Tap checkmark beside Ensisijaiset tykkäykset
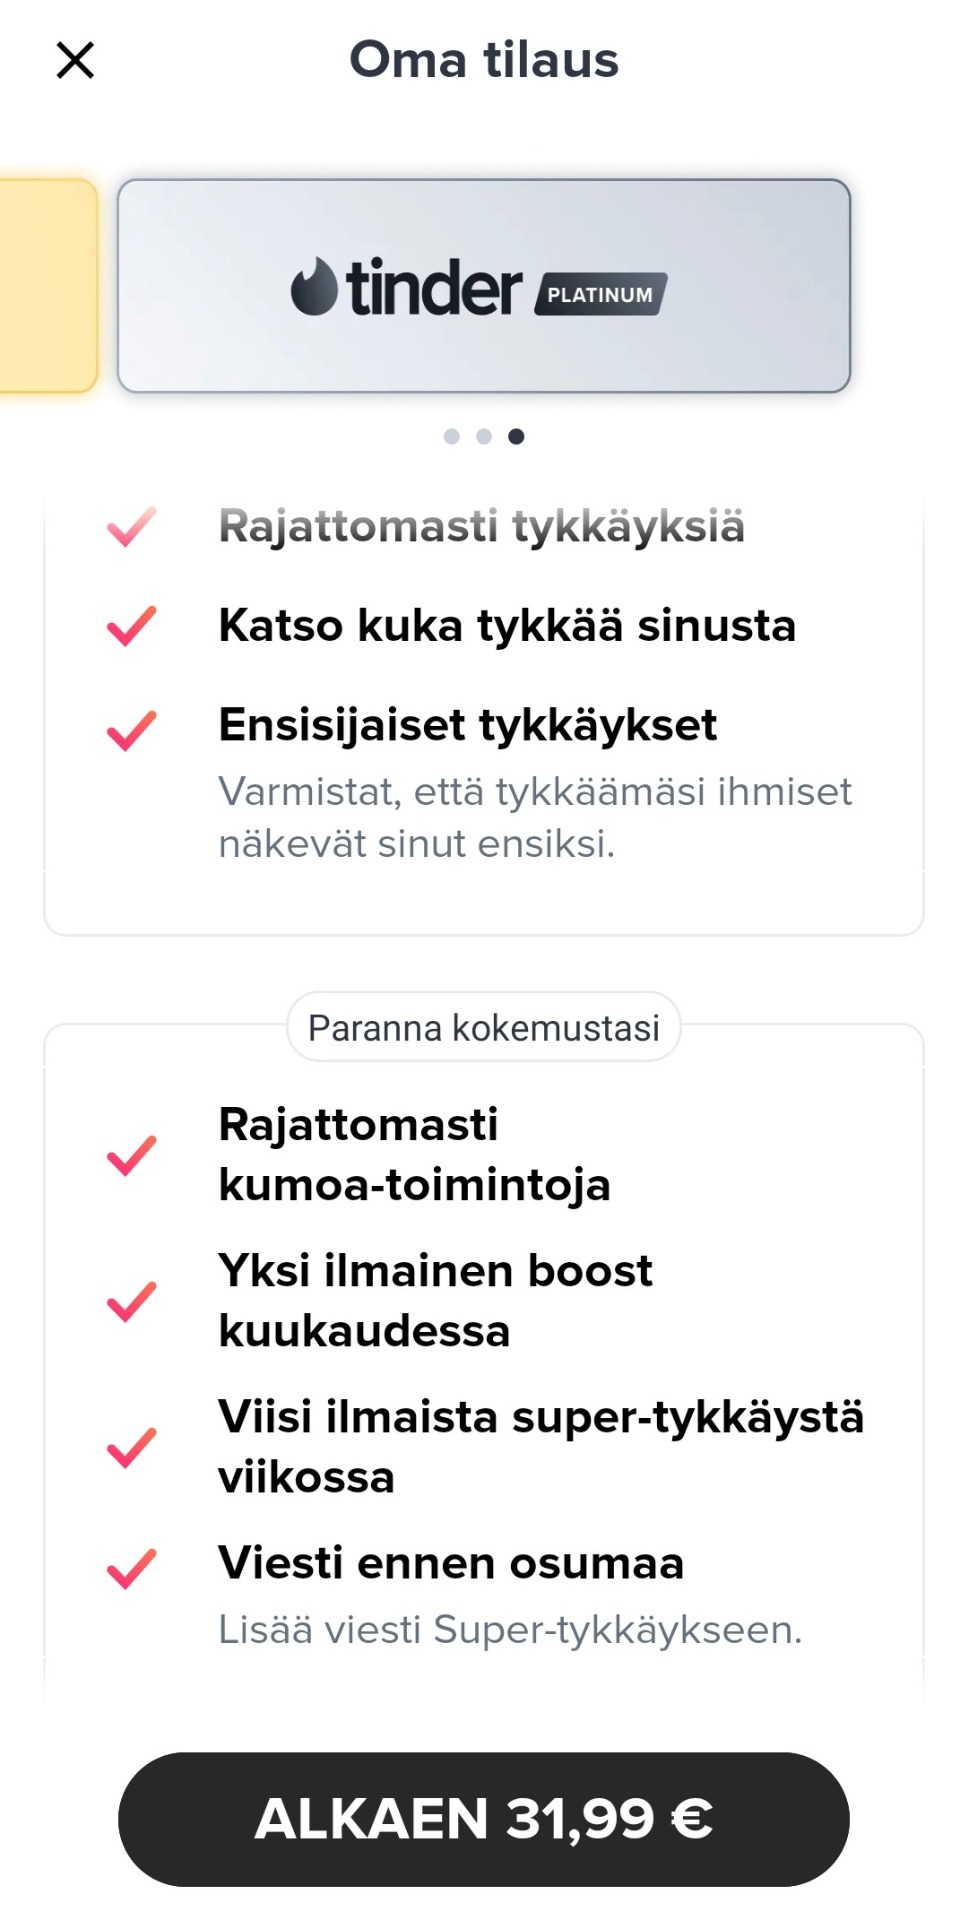This screenshot has width=968, height=1920. coord(131,730)
